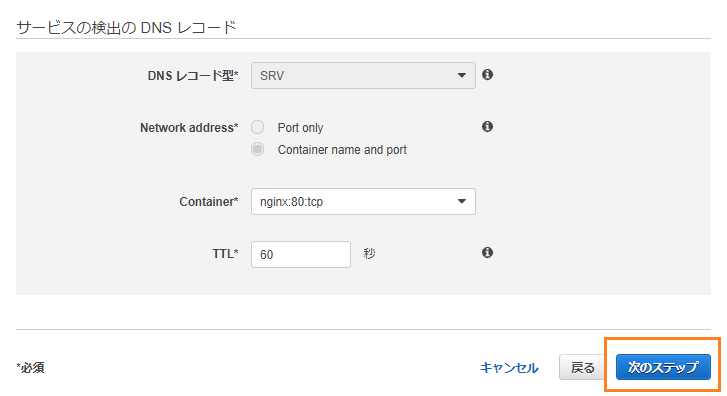This screenshot has height=396, width=727.
Task: Click the Container* field label
Action: 209,202
